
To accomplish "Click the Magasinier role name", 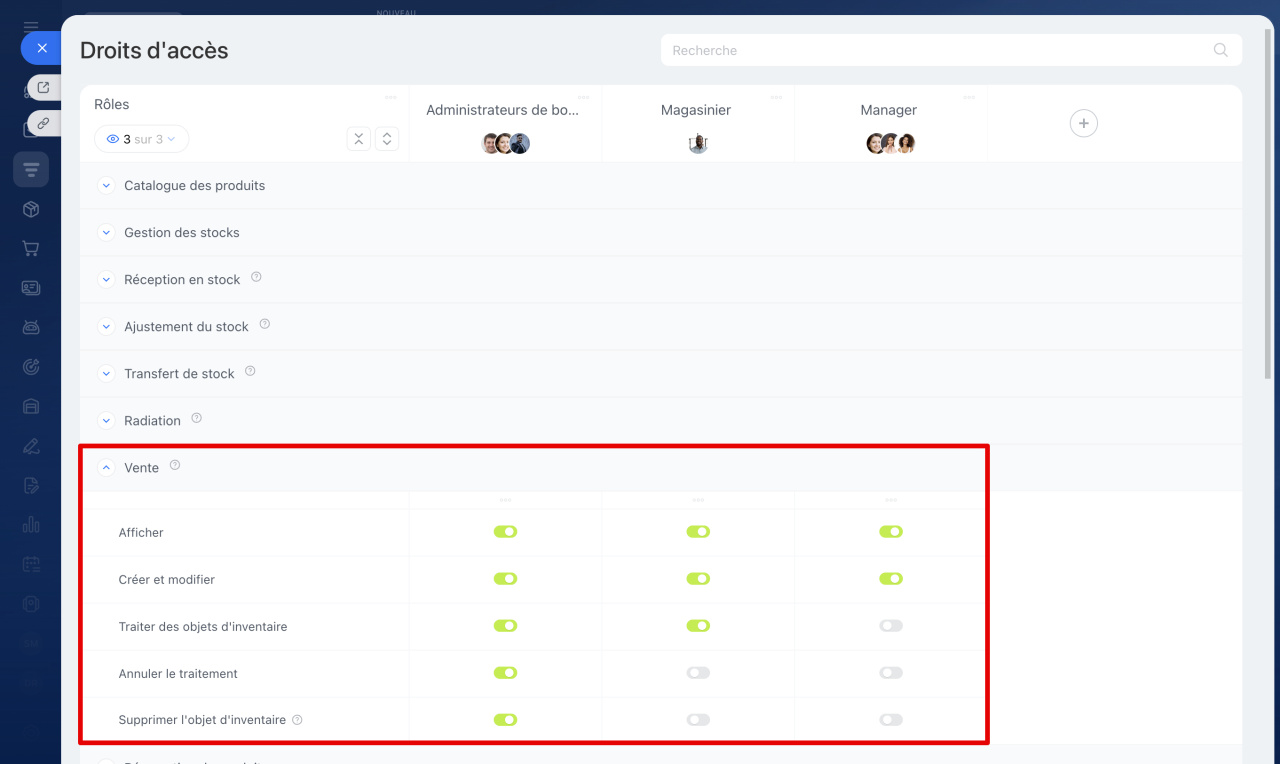I will click(x=696, y=110).
